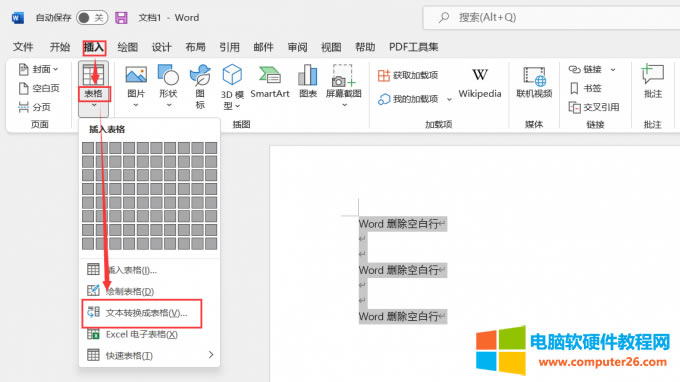Insert a 空白页 blank page
The height and width of the screenshot is (382, 680).
coord(39,88)
